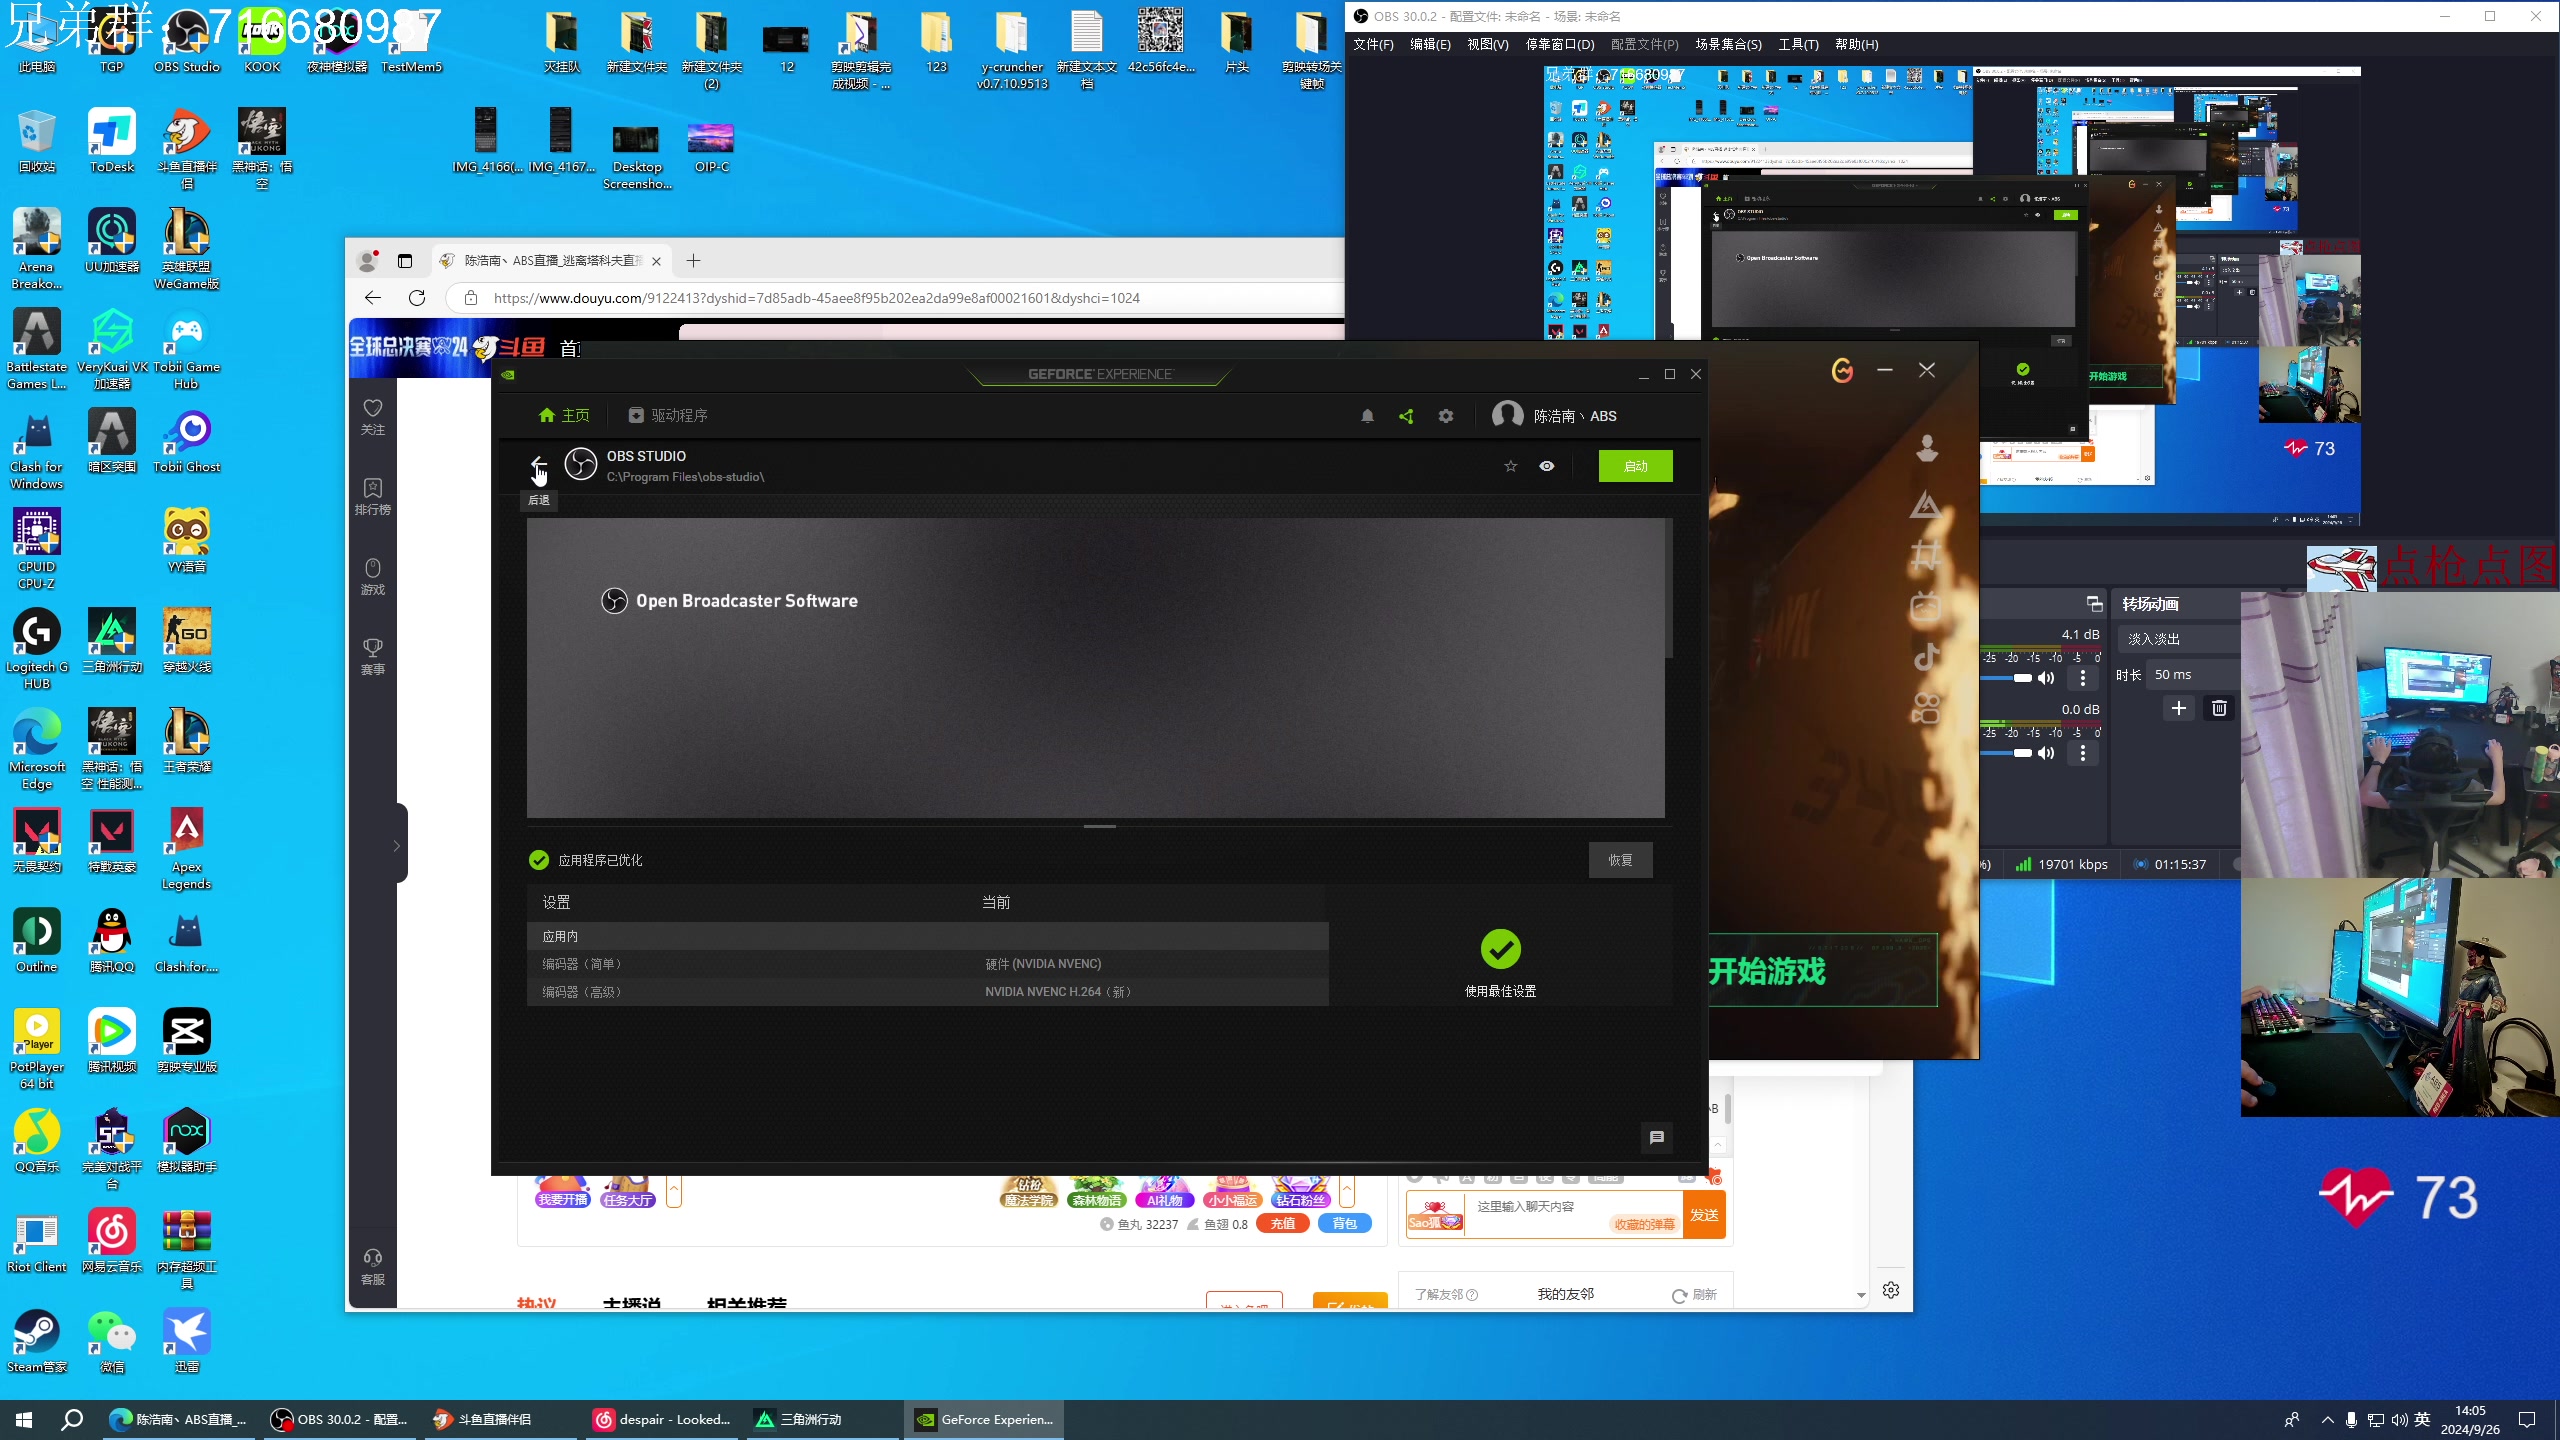Switch to the 主页 tab

click(564, 416)
